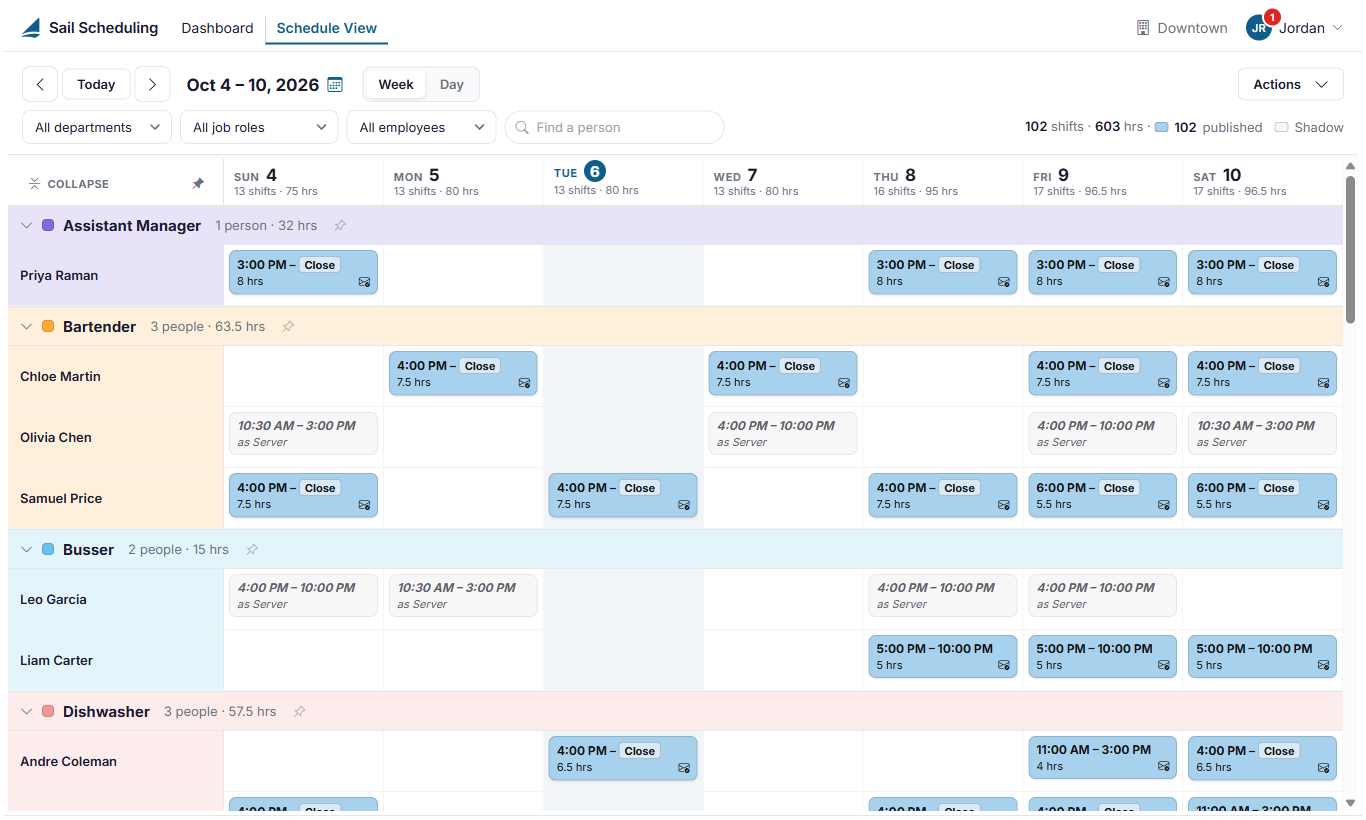Viewport: 1366px width, 820px height.
Task: Click envelope icon on Liam Carter's Thursday shift
Action: (x=1004, y=666)
